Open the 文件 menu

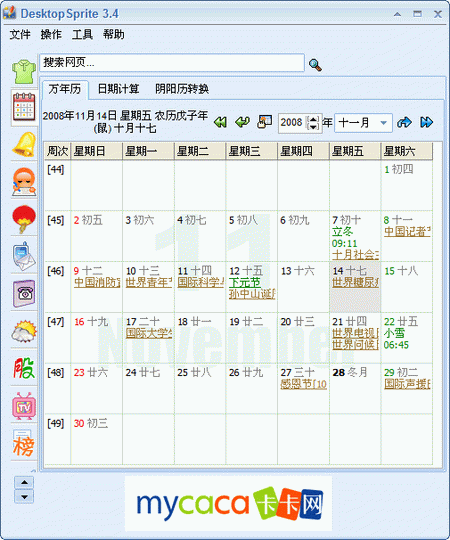tap(20, 34)
